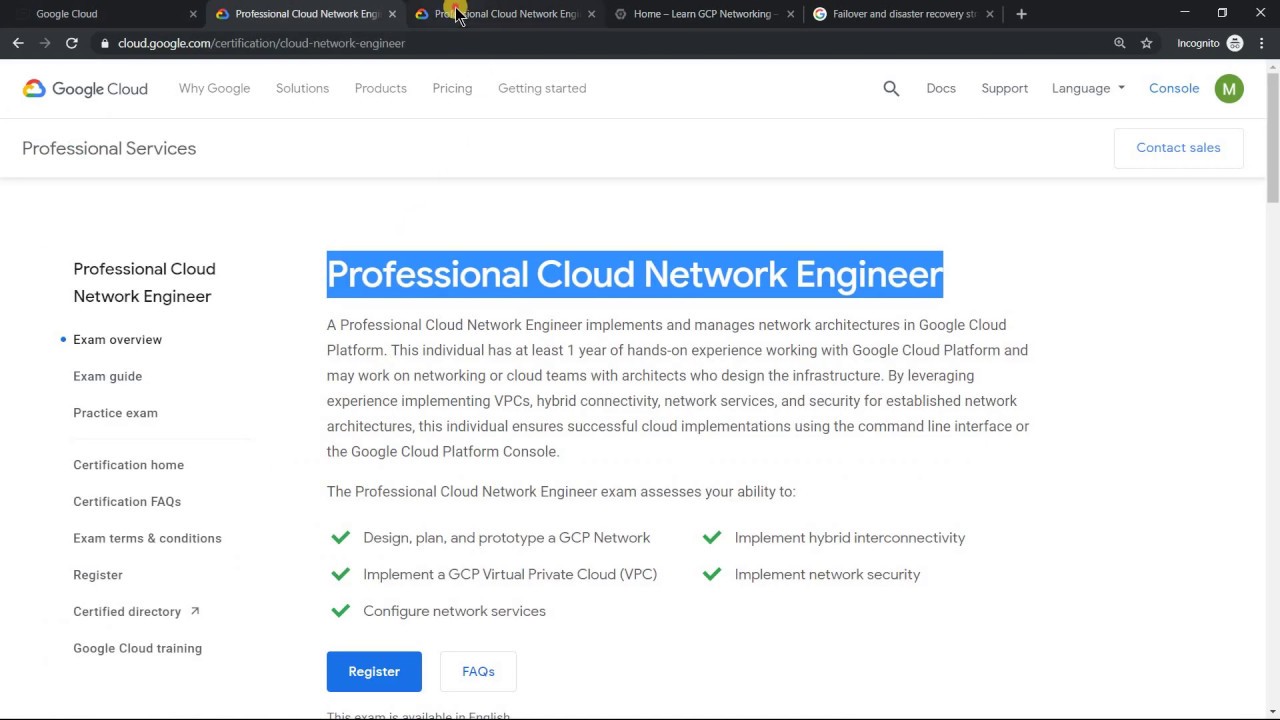Click the Google Cloud logo

pos(85,88)
